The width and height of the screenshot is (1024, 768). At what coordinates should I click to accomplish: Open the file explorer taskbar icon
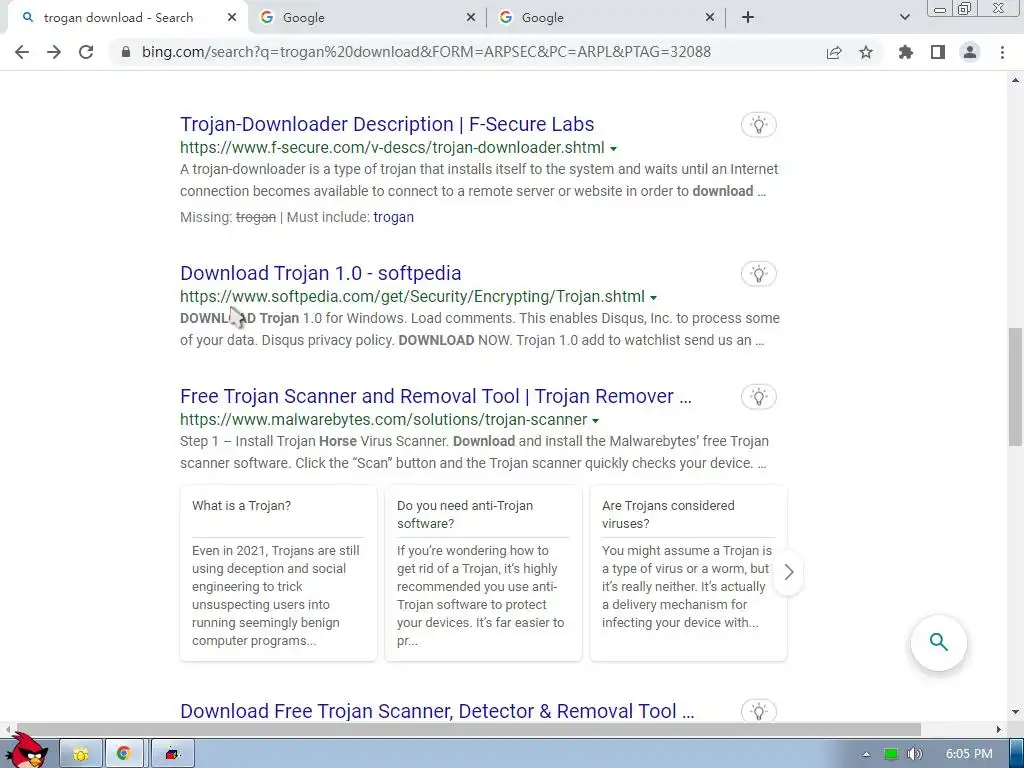point(81,754)
